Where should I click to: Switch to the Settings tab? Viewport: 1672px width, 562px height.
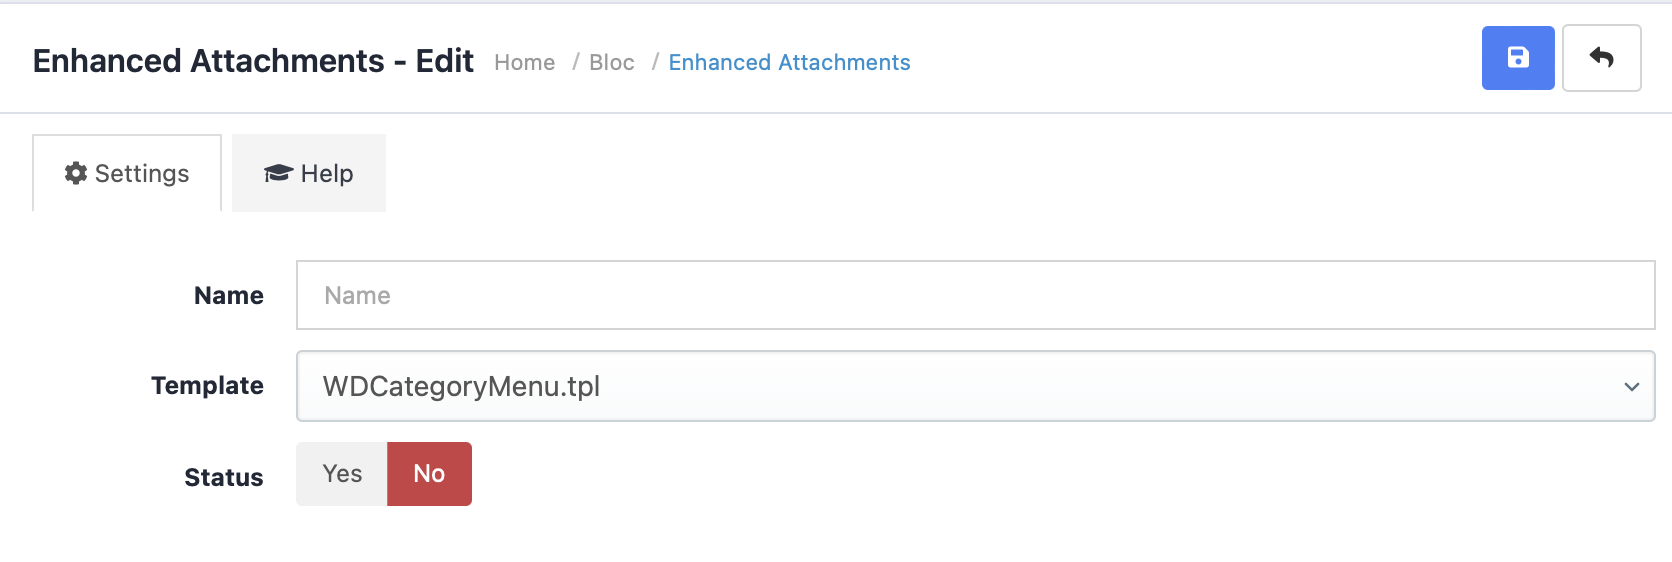coord(127,173)
